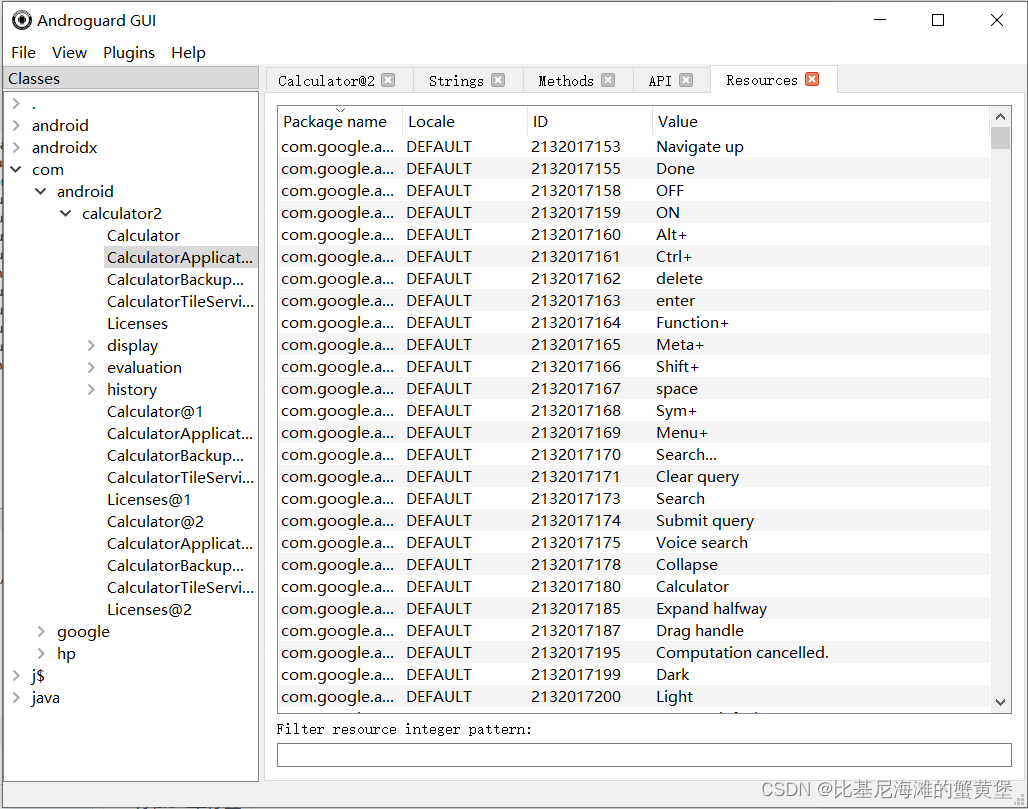Expand the androidx package node

(16, 148)
